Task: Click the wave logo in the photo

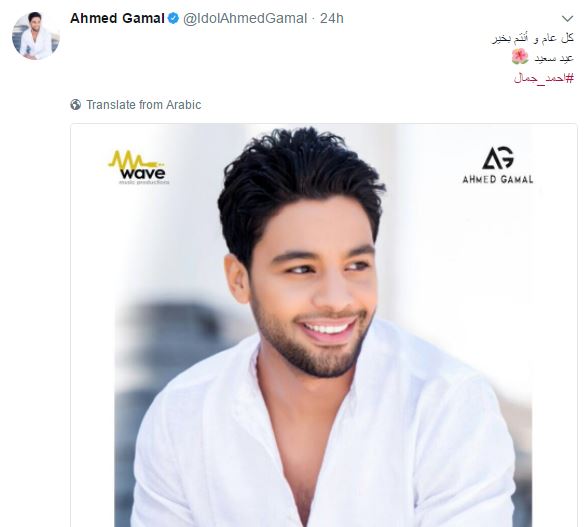Action: click(139, 167)
